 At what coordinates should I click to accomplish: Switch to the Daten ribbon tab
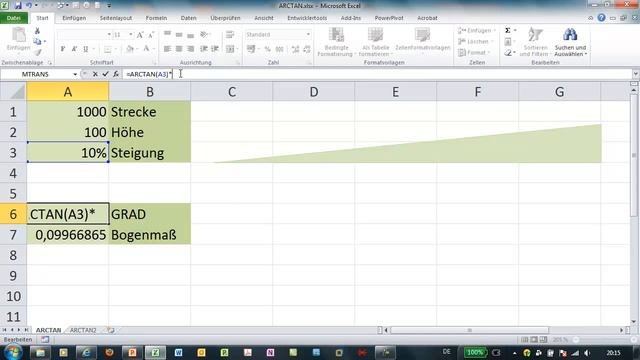point(189,18)
